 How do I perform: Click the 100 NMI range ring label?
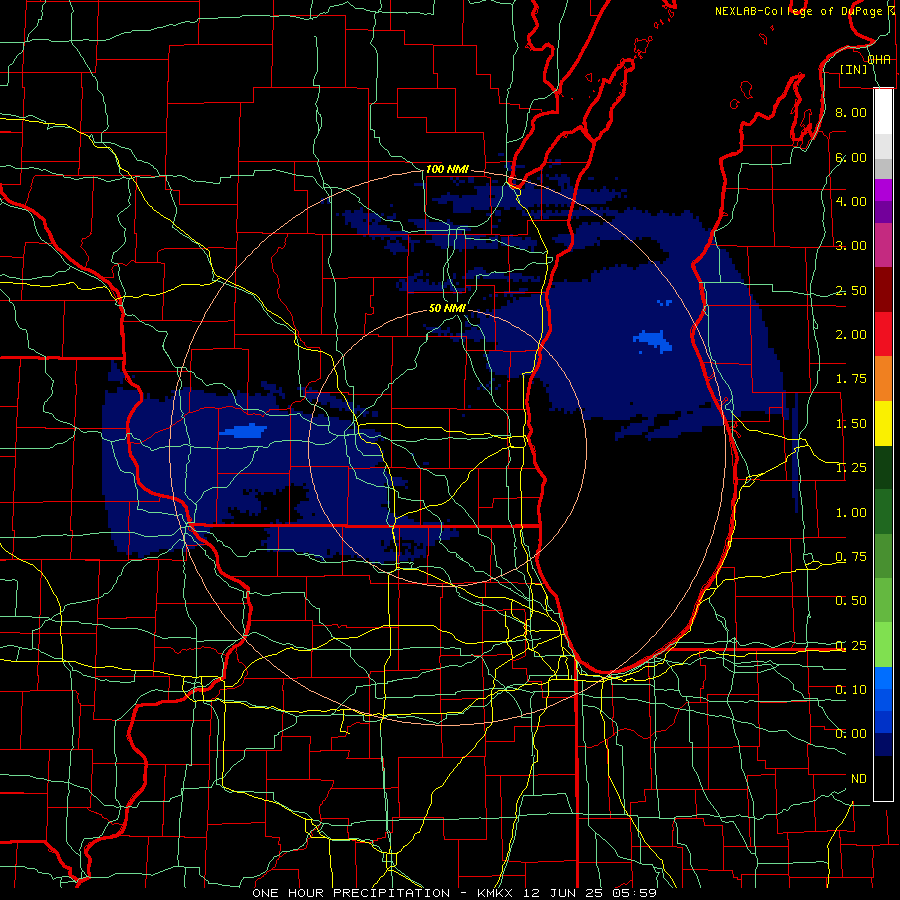tap(447, 169)
